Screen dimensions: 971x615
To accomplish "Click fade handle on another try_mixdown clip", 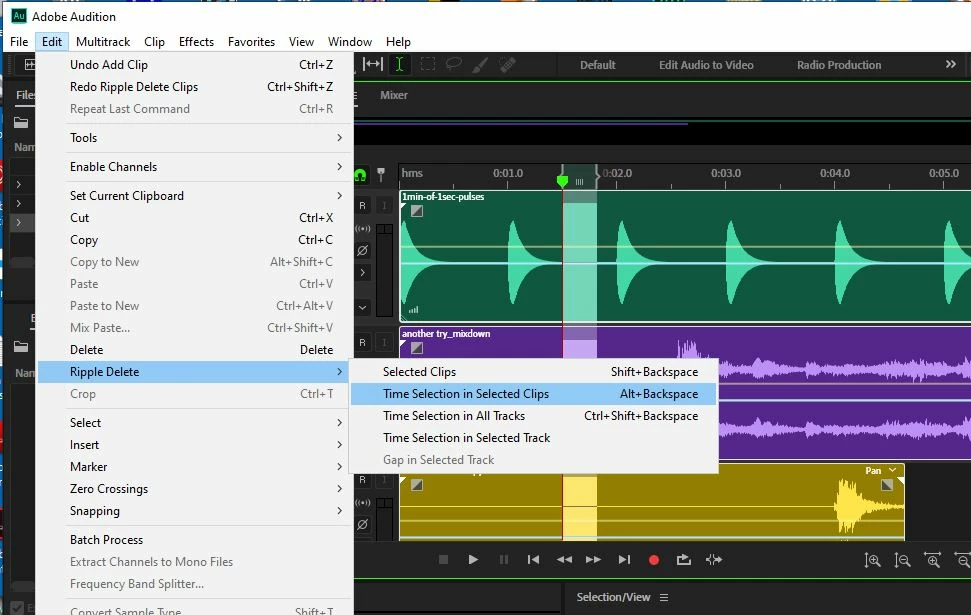I will (x=417, y=348).
